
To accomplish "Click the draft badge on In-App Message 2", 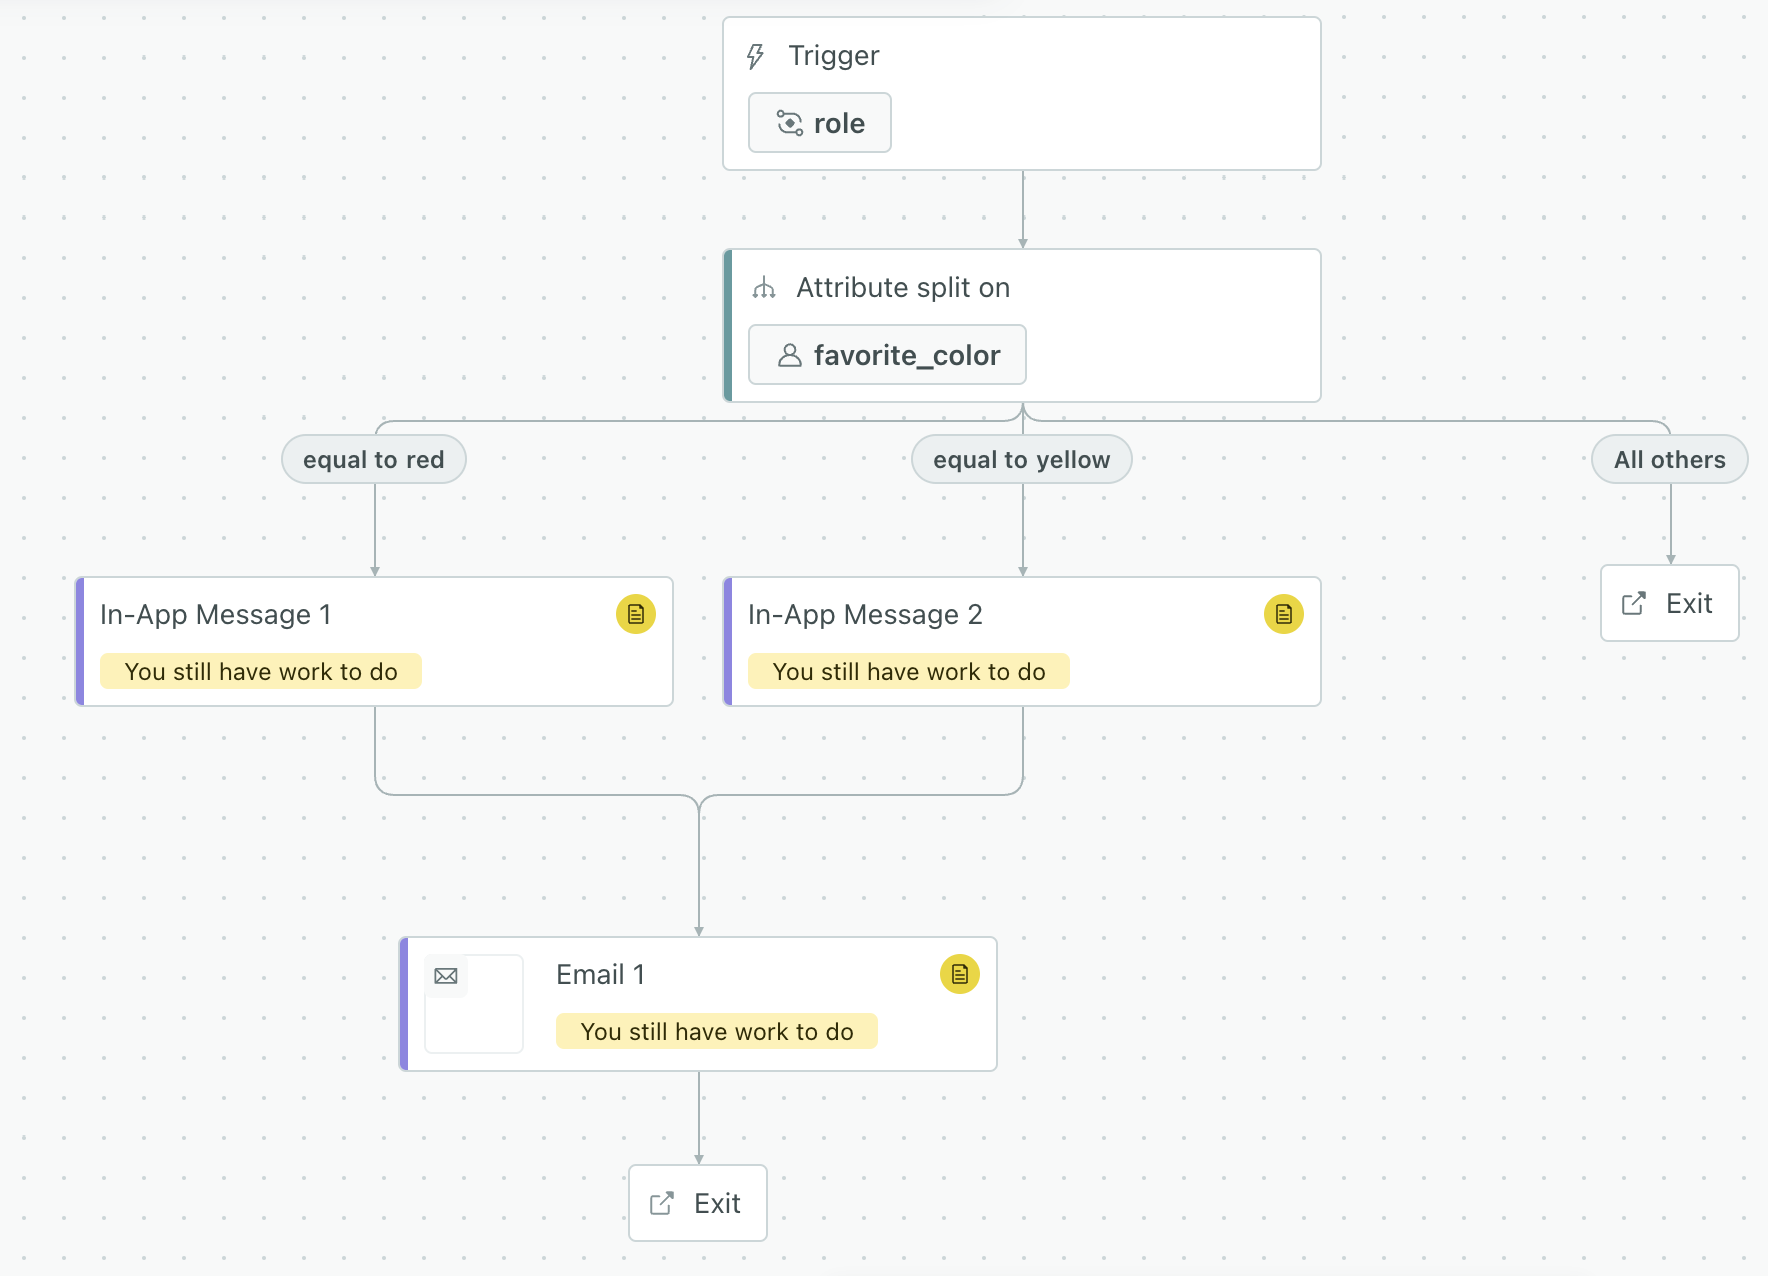I will pyautogui.click(x=1283, y=614).
